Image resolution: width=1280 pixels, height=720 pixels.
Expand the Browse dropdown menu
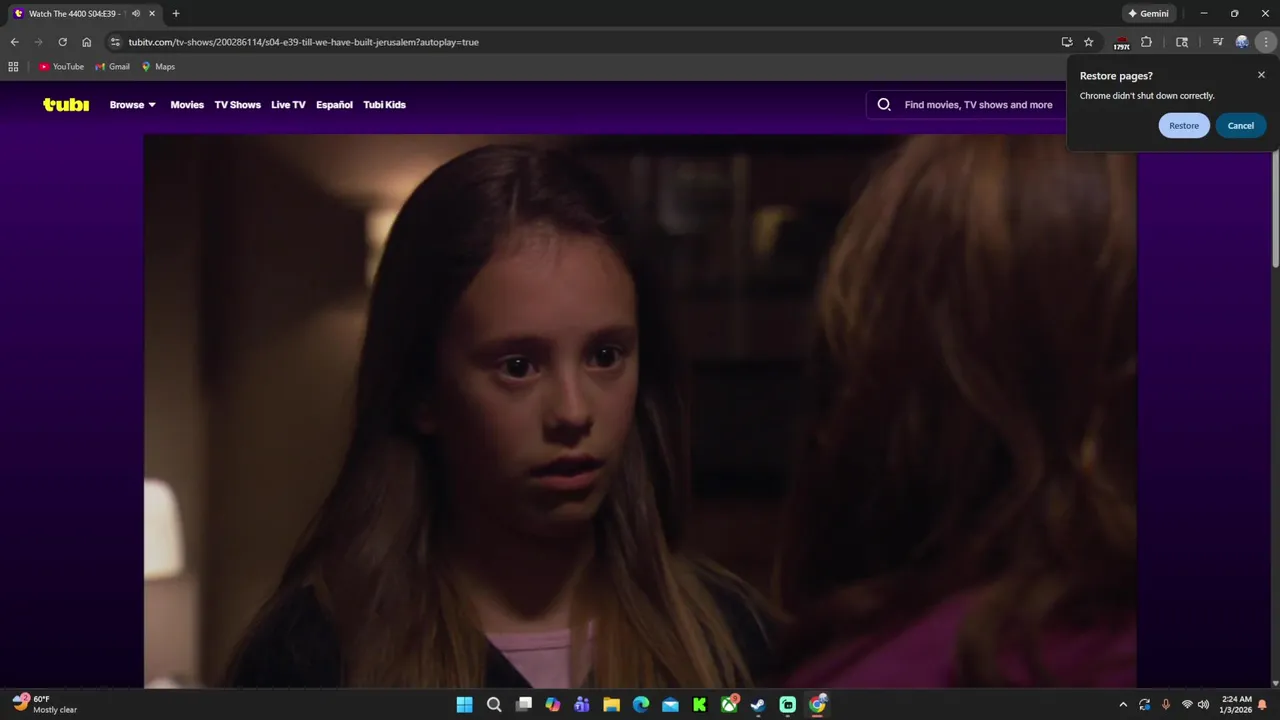[132, 105]
